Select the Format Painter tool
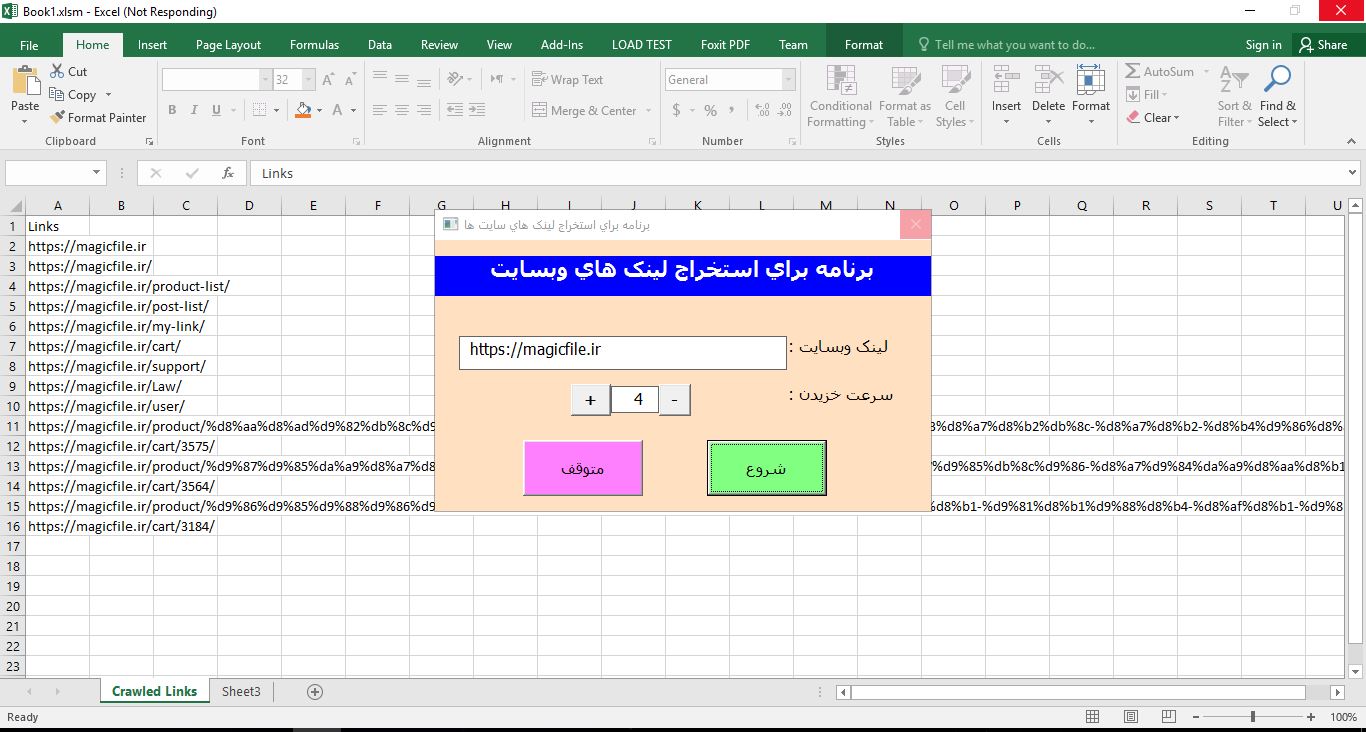This screenshot has height=732, width=1366. point(98,117)
